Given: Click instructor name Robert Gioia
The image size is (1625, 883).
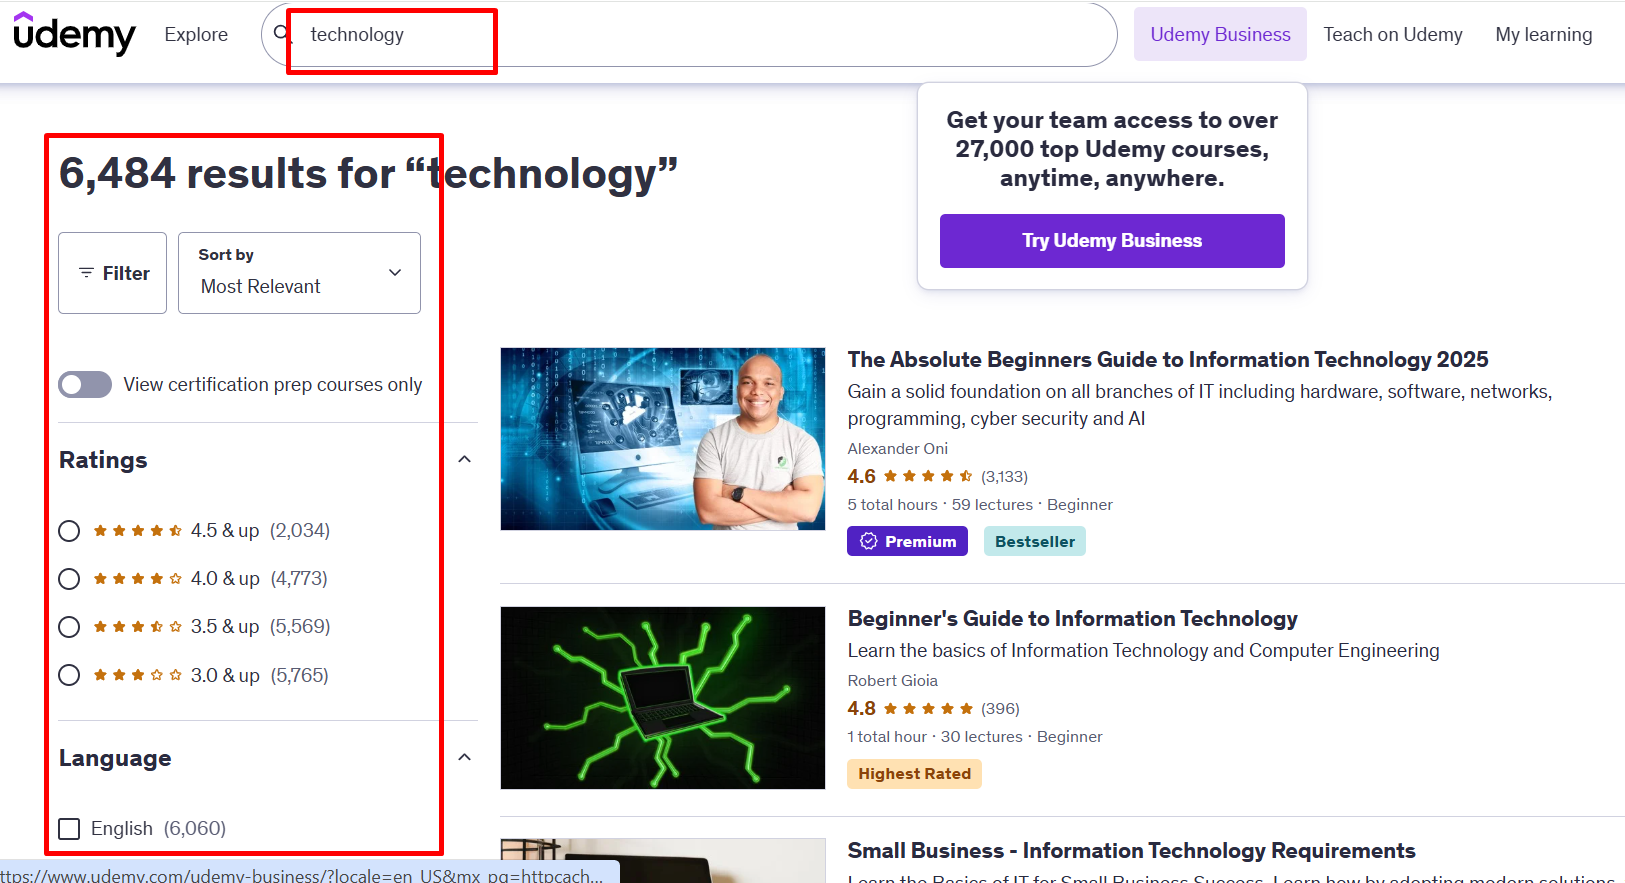Looking at the screenshot, I should [x=892, y=681].
